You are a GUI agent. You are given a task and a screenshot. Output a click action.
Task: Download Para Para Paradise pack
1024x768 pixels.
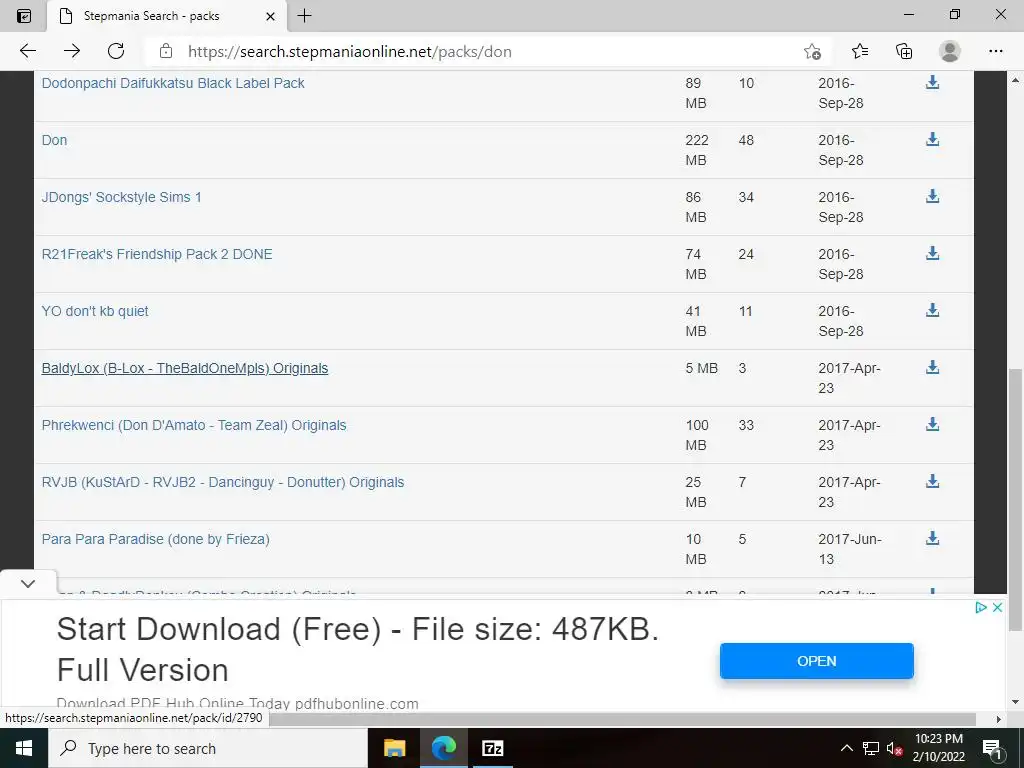click(933, 538)
